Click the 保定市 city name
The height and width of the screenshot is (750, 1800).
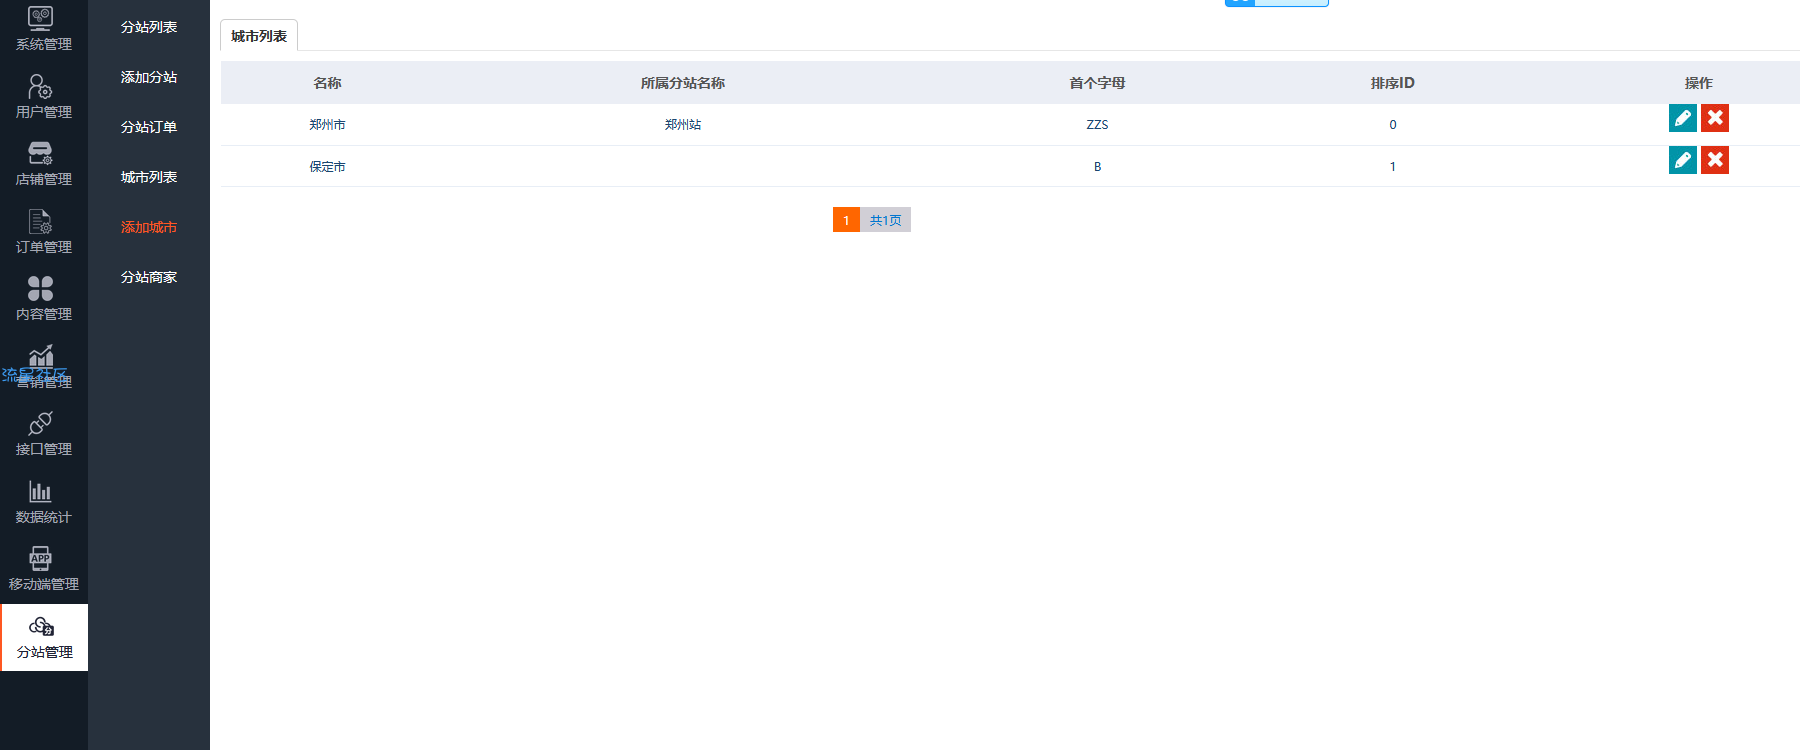point(327,167)
